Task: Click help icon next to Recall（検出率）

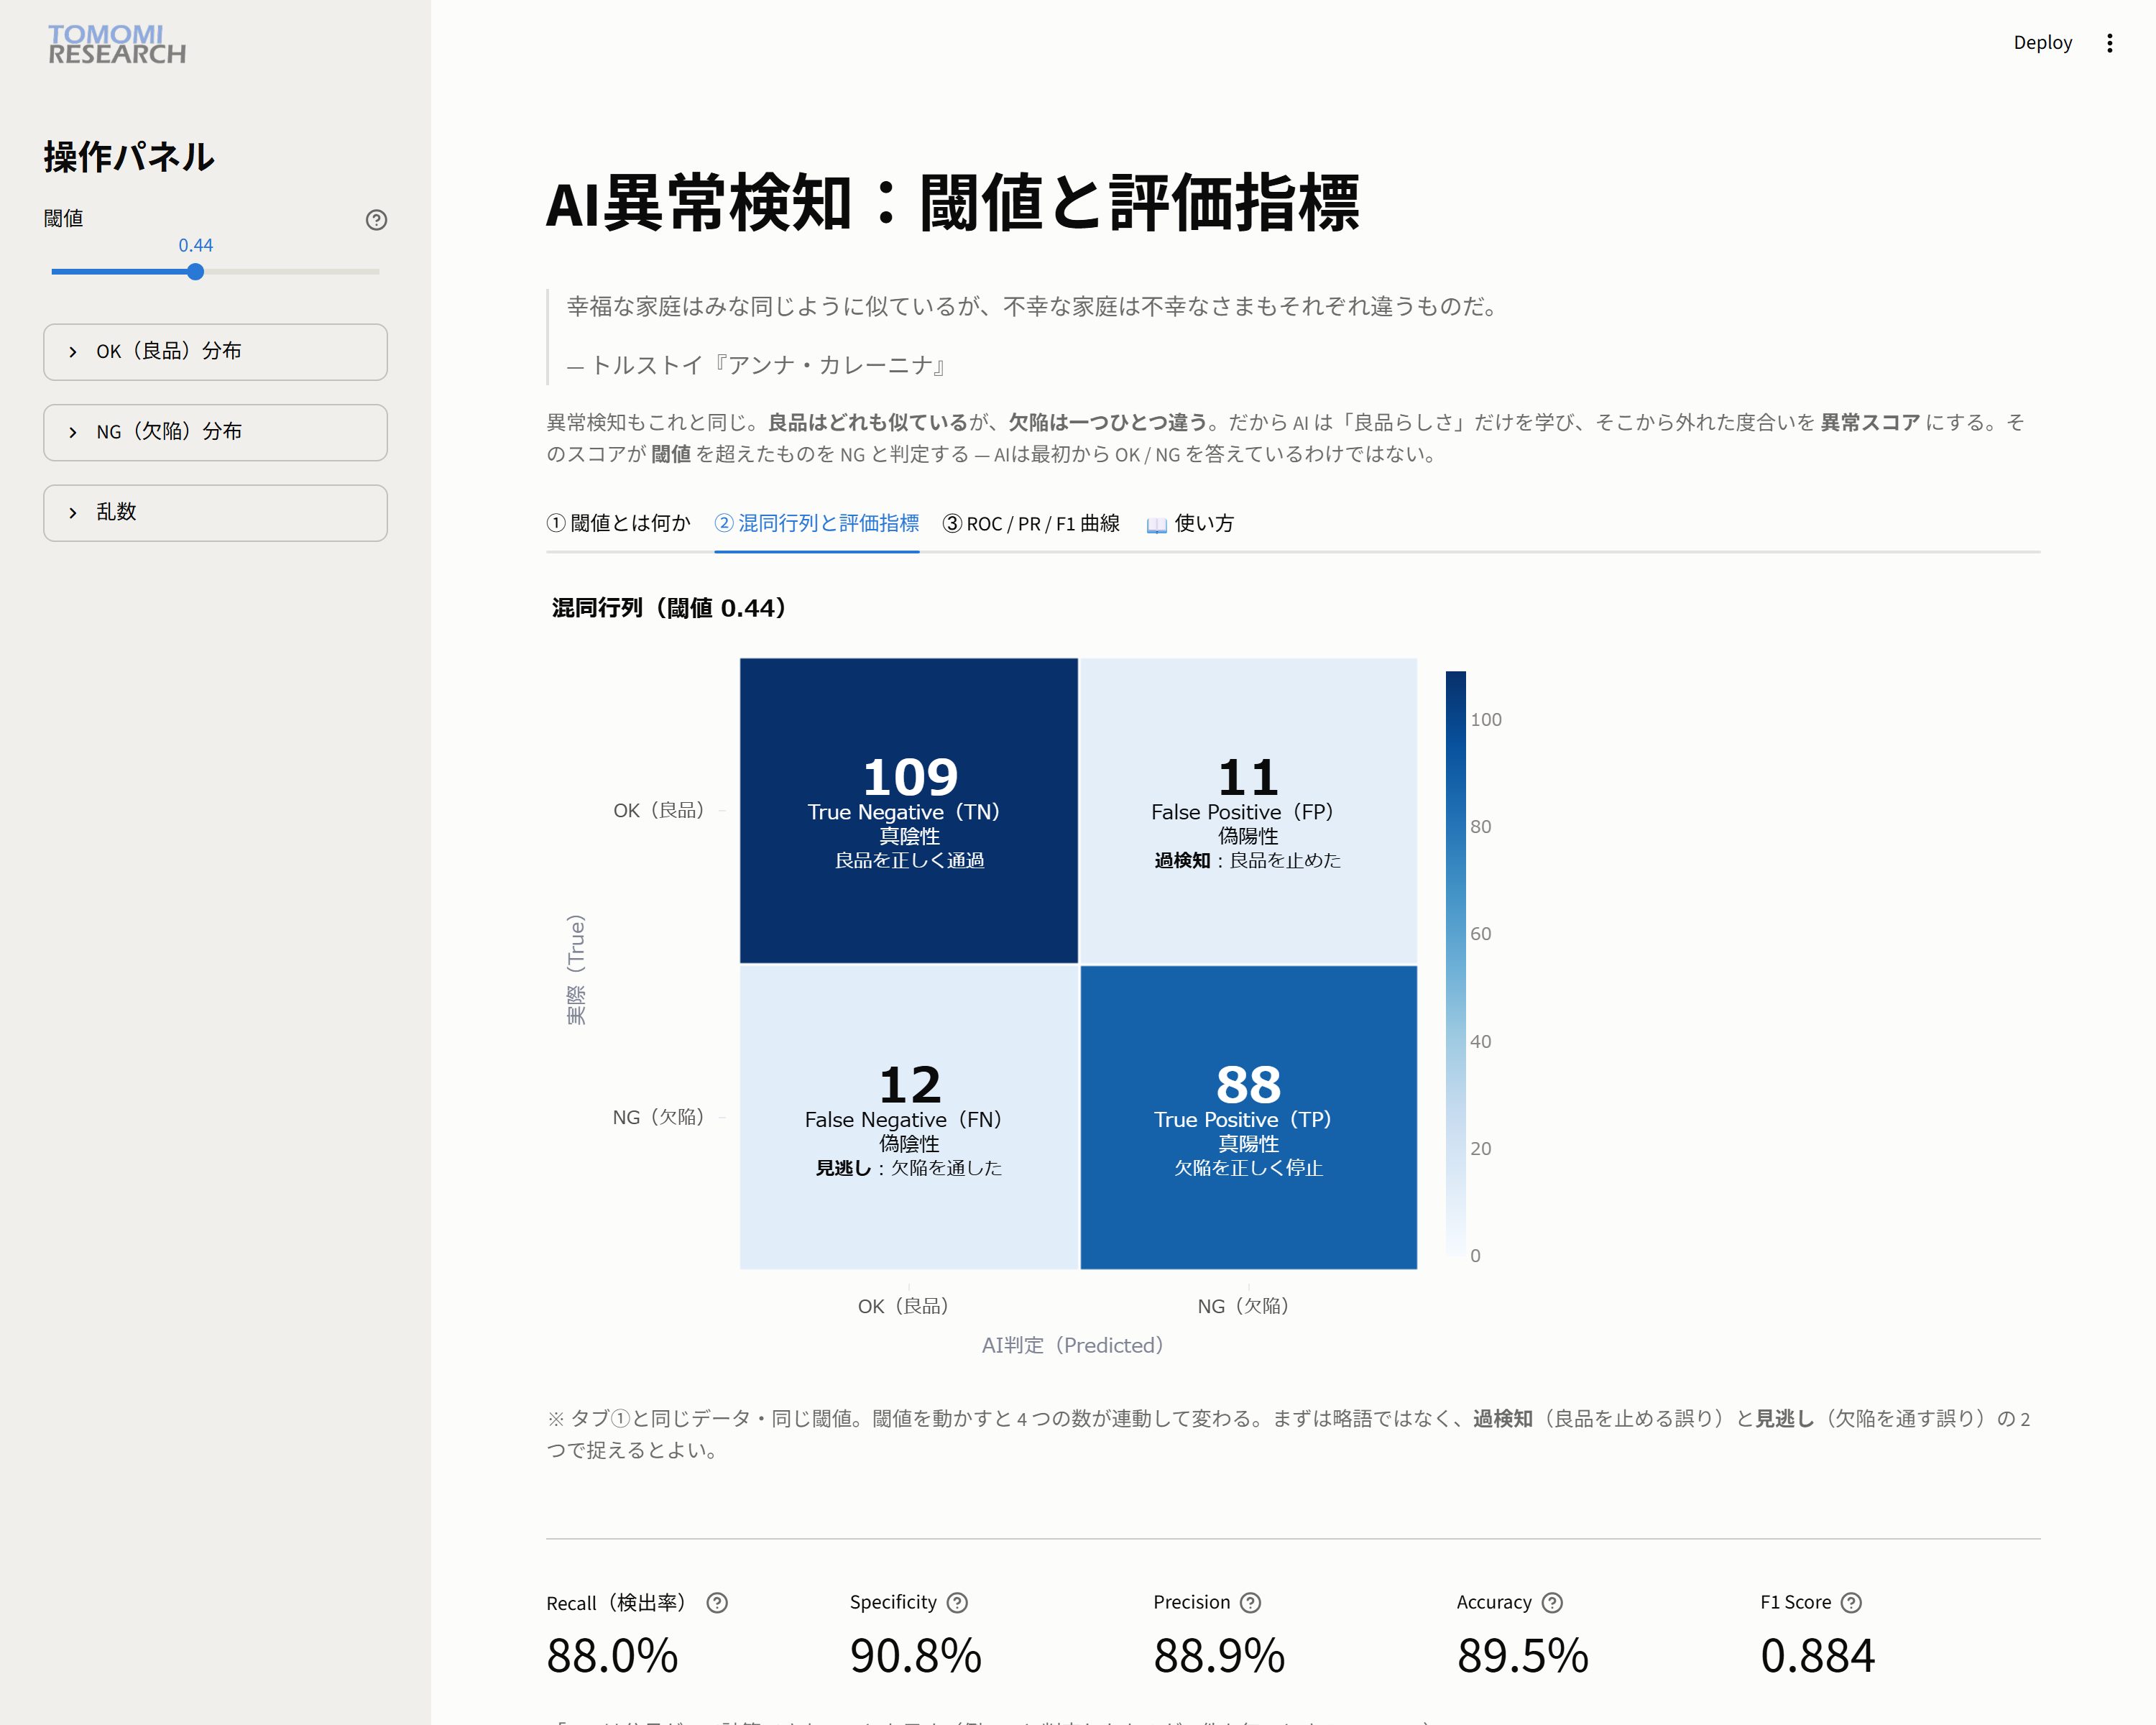Action: click(x=717, y=1603)
